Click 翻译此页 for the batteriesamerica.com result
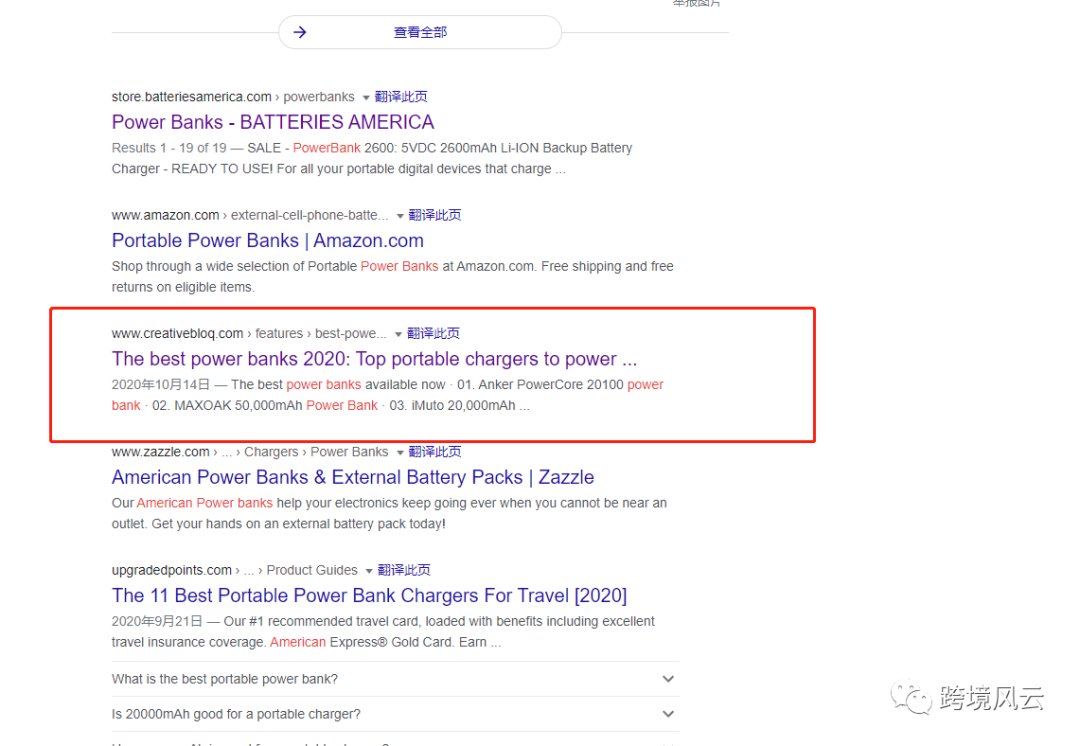Image resolution: width=1080 pixels, height=746 pixels. coord(401,96)
